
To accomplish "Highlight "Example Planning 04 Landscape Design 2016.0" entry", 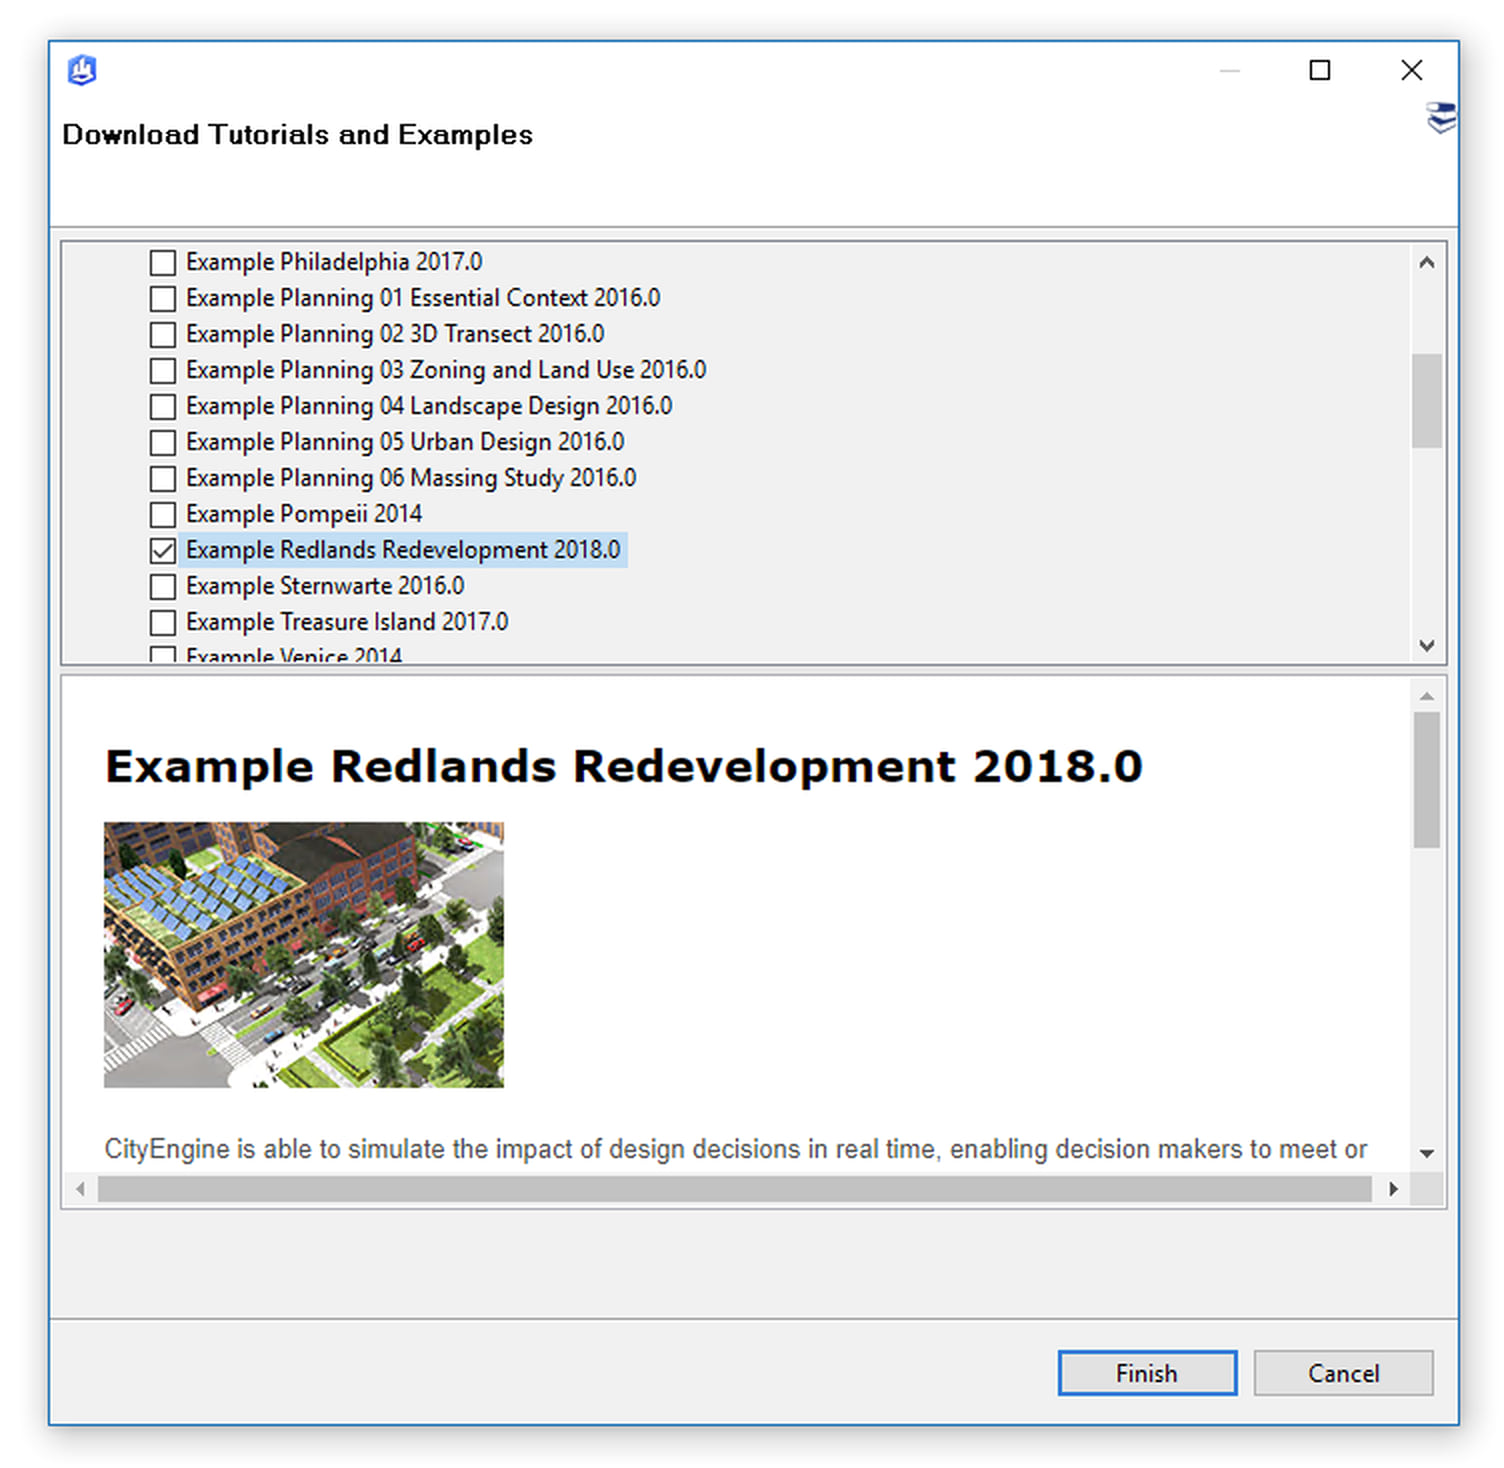I will [429, 406].
